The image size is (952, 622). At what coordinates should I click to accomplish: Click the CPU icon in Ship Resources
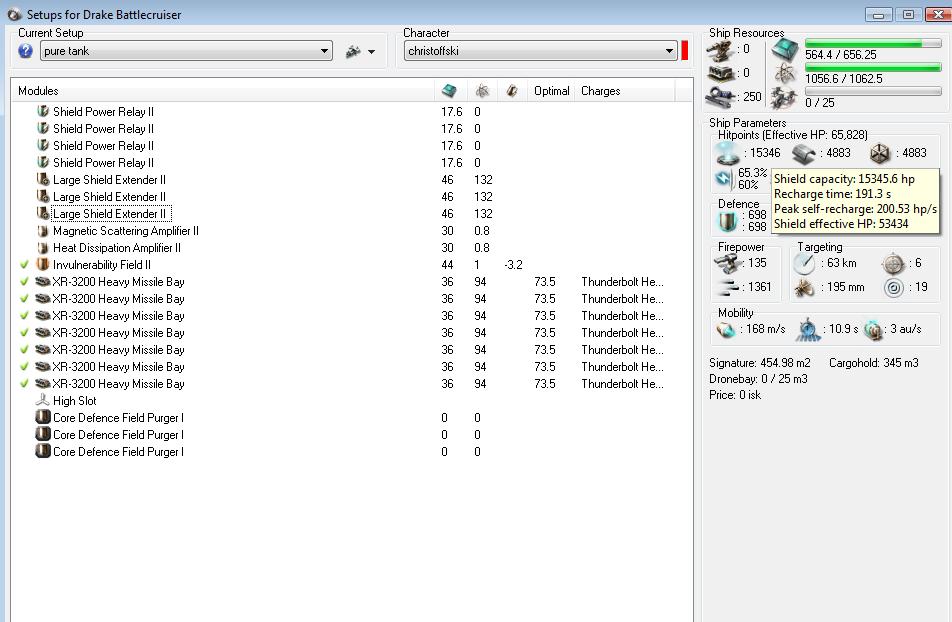tap(784, 50)
